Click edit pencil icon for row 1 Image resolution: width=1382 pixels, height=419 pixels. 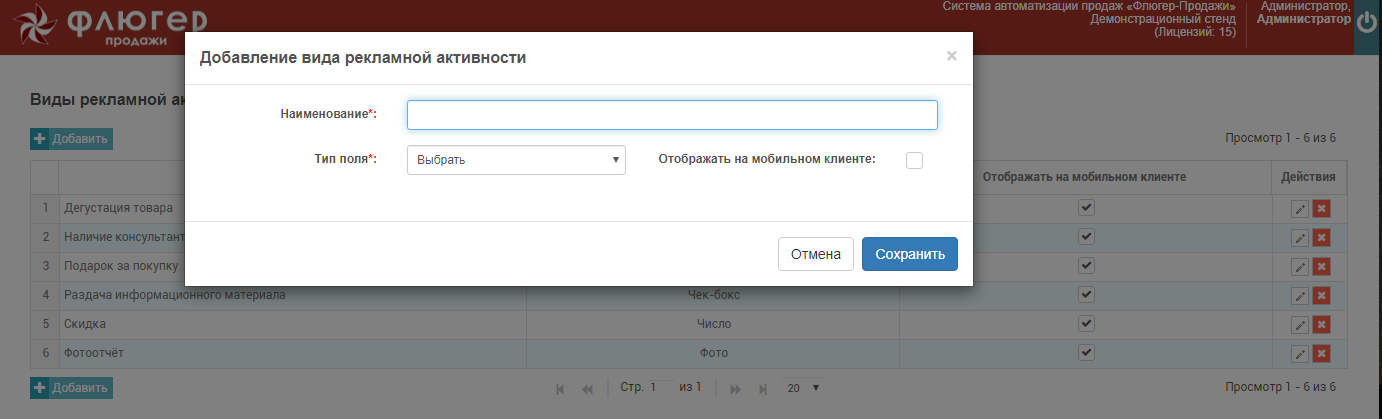[1300, 209]
